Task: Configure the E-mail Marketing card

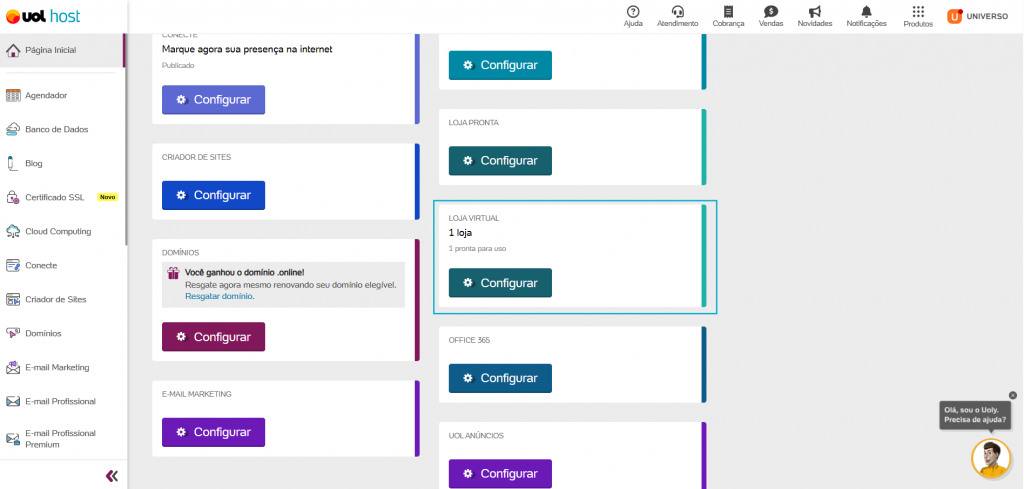Action: click(214, 432)
